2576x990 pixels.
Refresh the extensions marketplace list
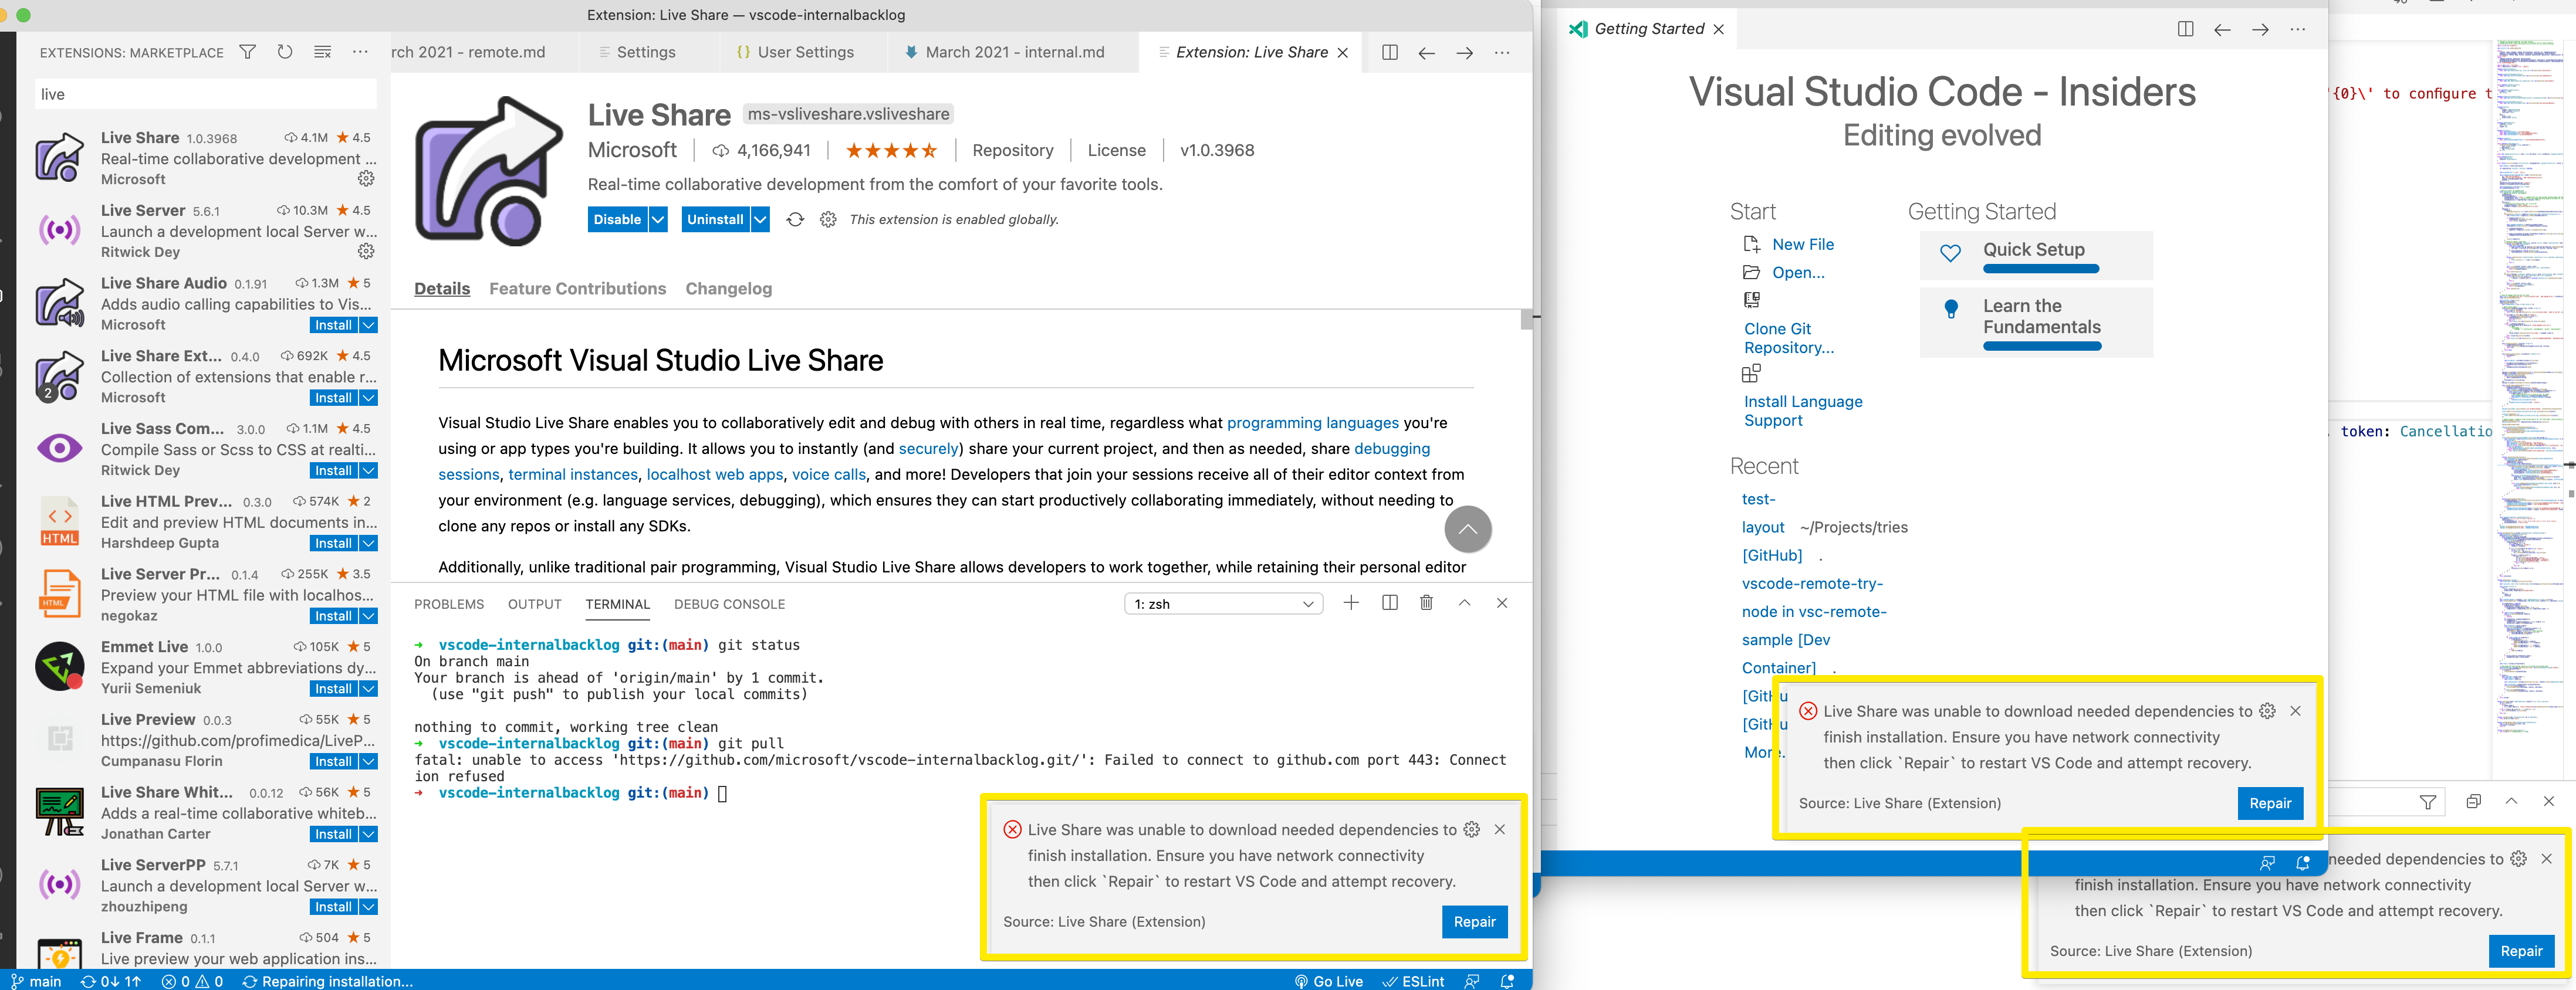coord(285,52)
